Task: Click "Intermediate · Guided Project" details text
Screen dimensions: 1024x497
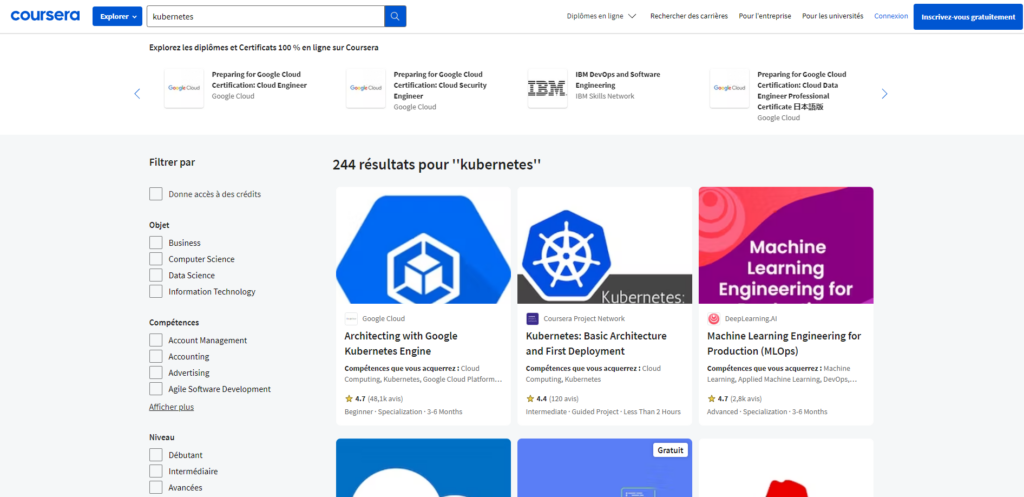Action: pos(603,412)
